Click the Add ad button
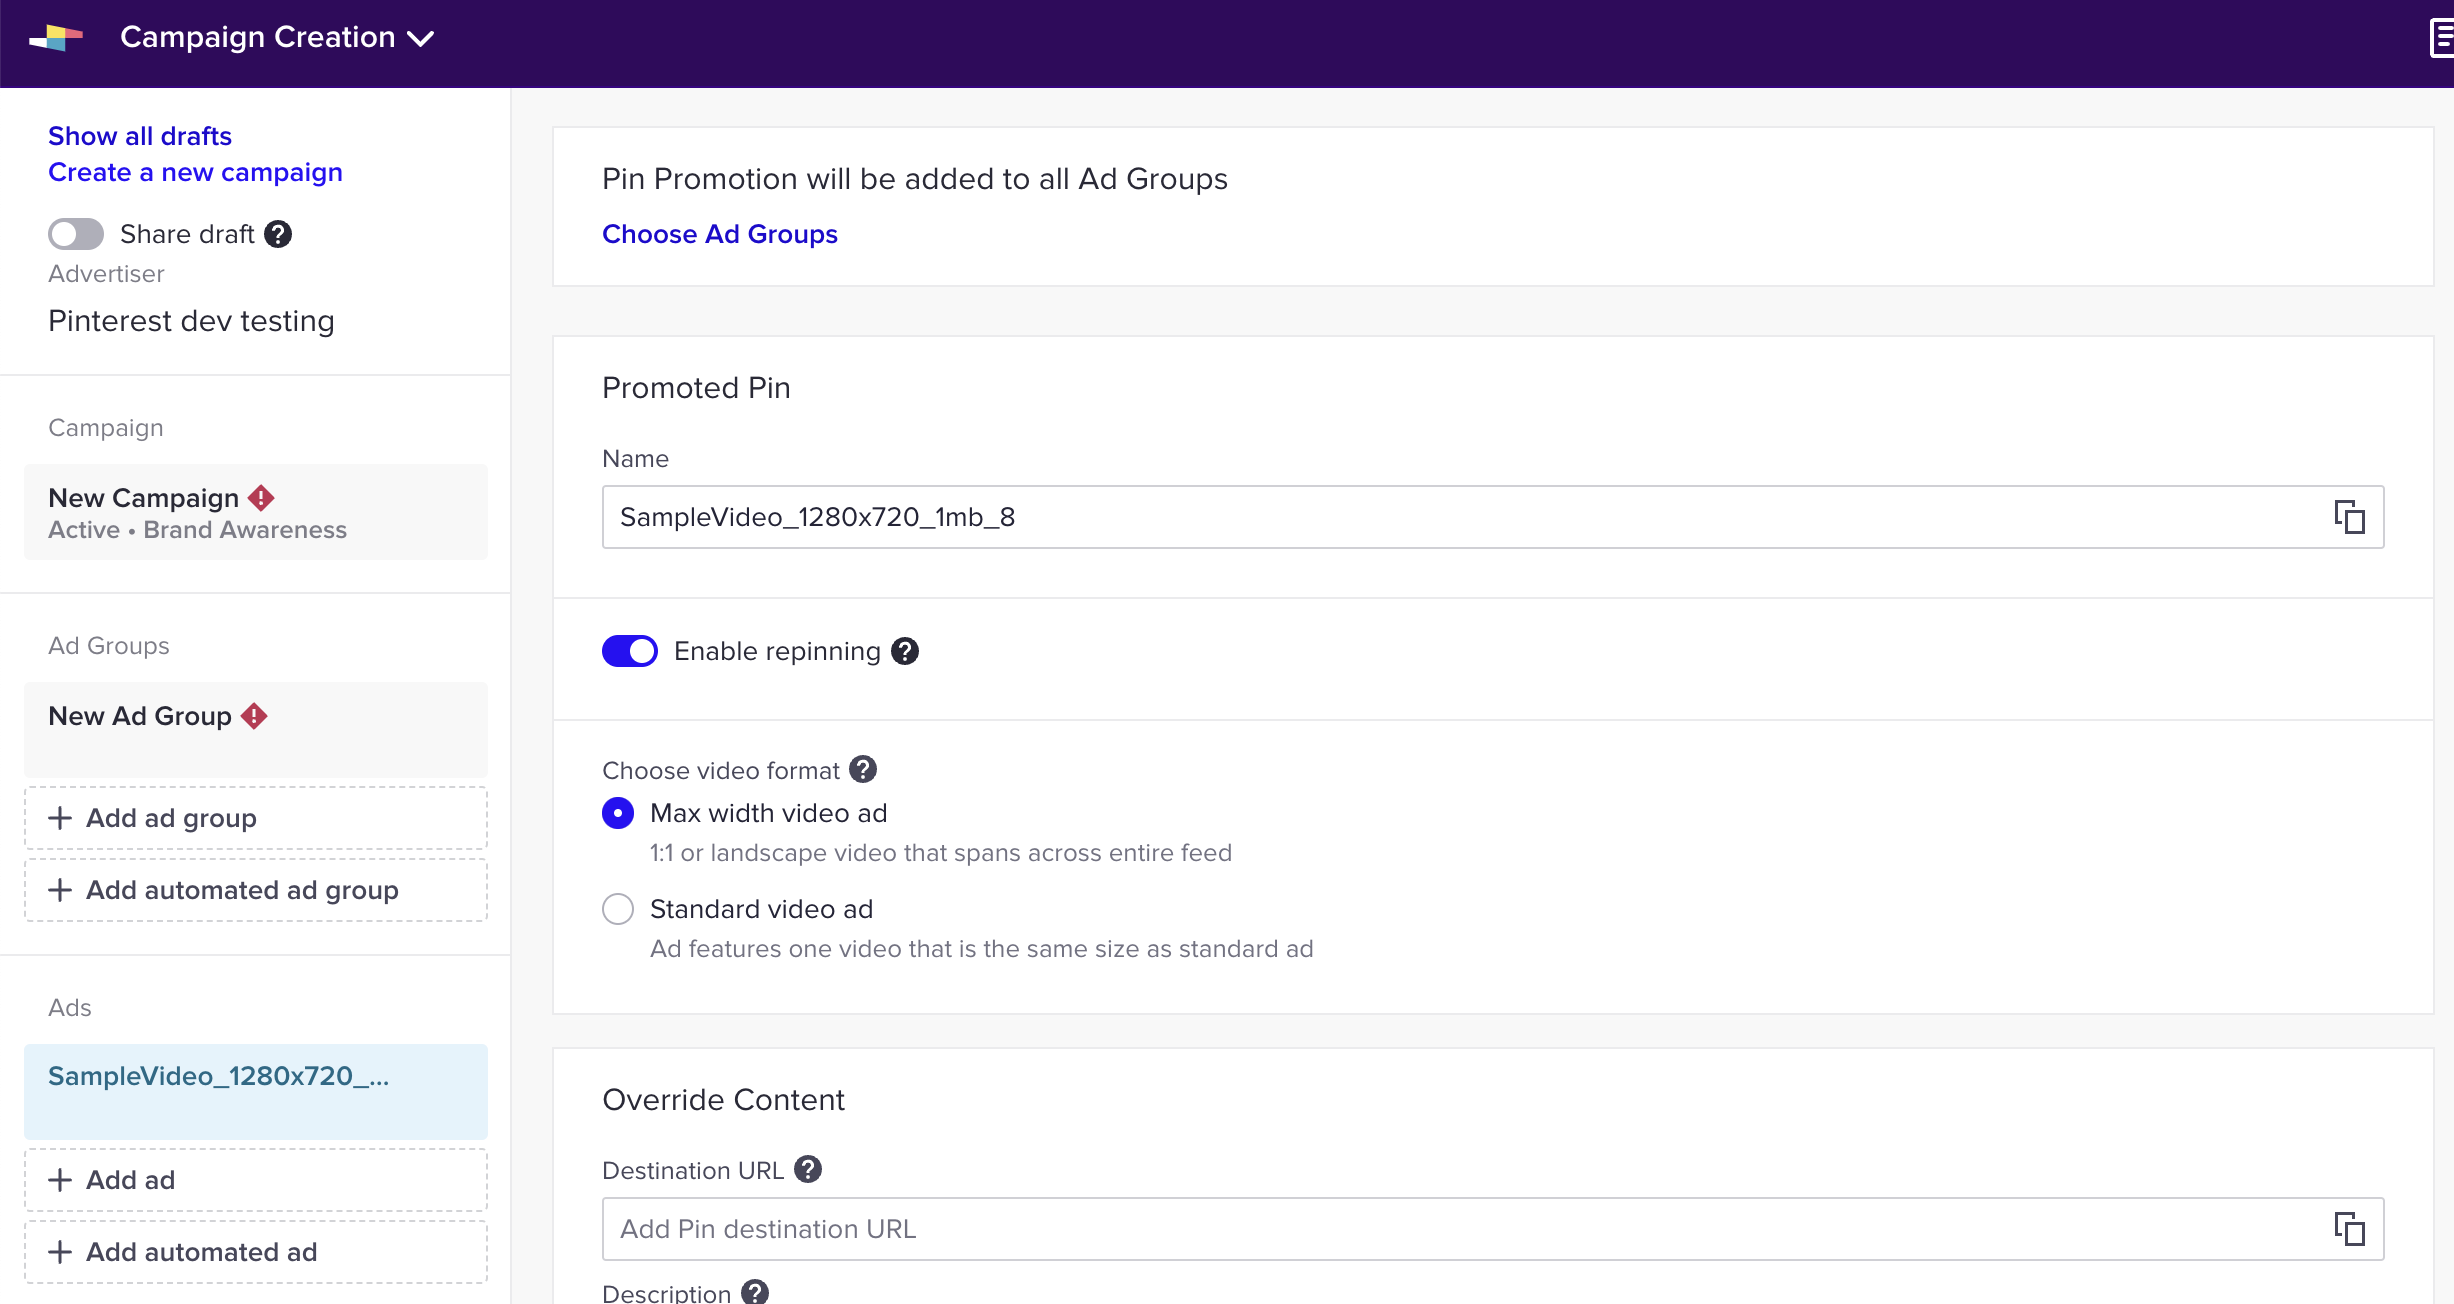Screen dimensions: 2454x1304 (256, 1180)
